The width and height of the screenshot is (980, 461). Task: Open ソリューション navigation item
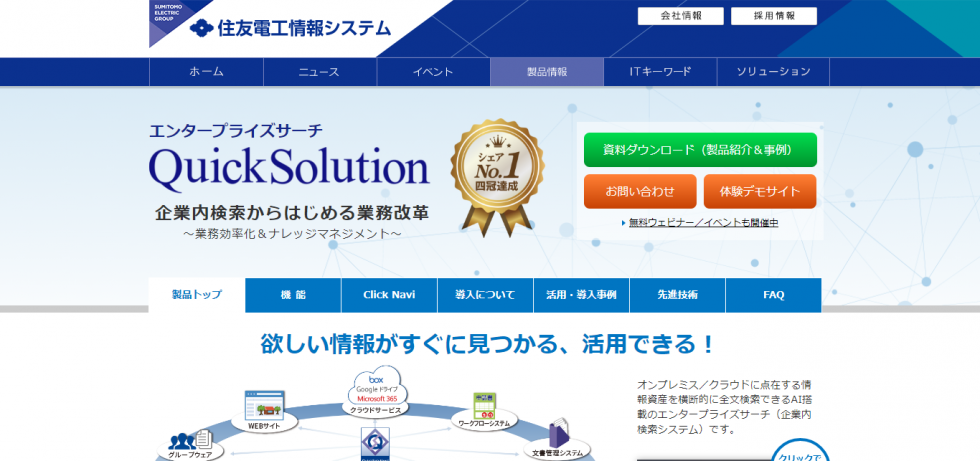(x=773, y=72)
